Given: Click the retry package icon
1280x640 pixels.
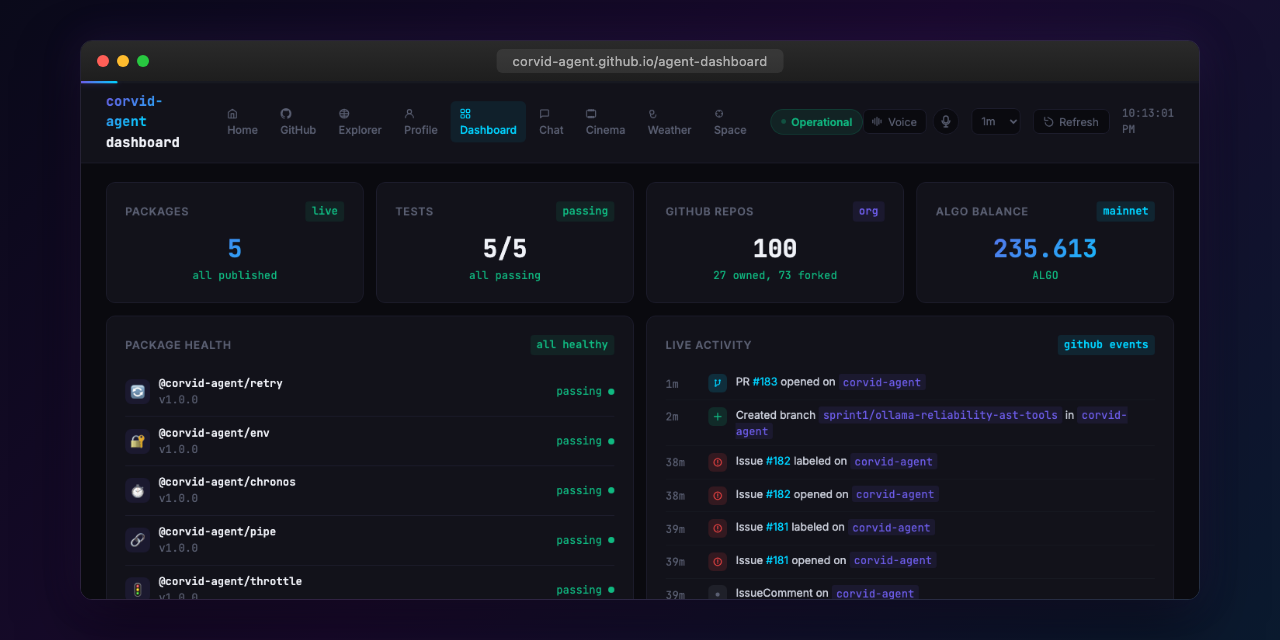Looking at the screenshot, I should pos(137,391).
